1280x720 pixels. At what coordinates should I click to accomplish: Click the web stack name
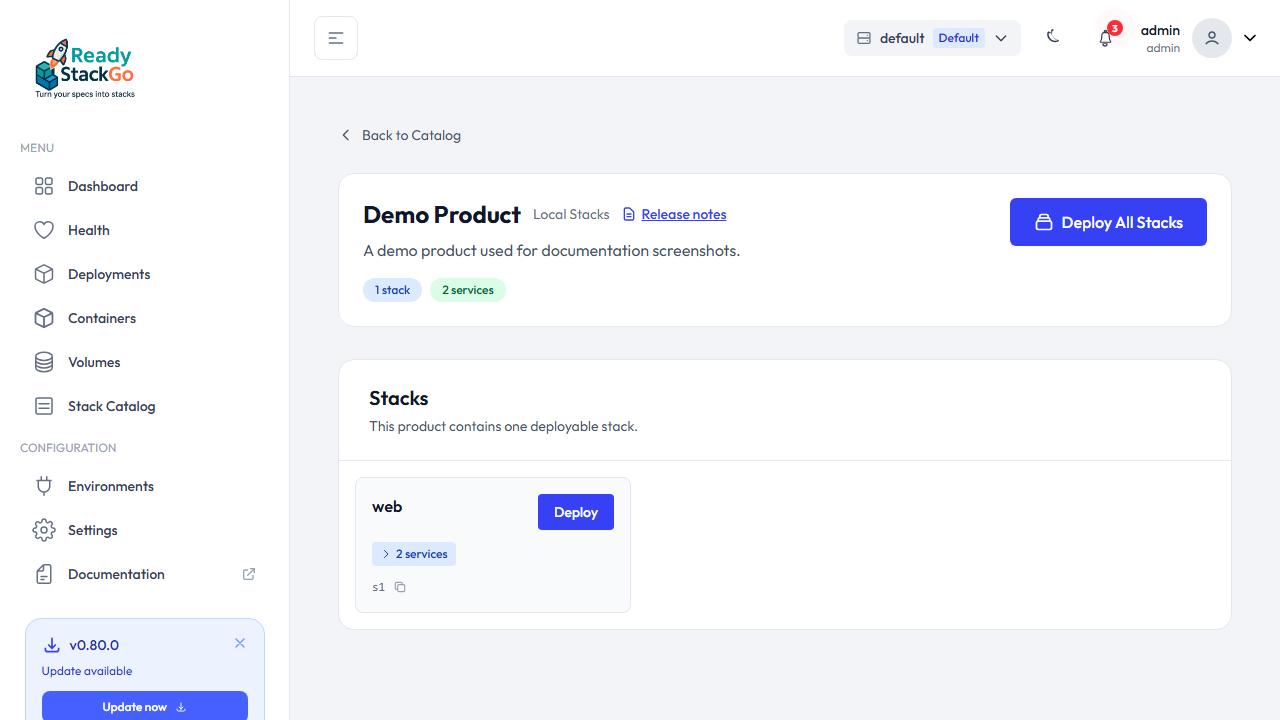[x=387, y=507]
